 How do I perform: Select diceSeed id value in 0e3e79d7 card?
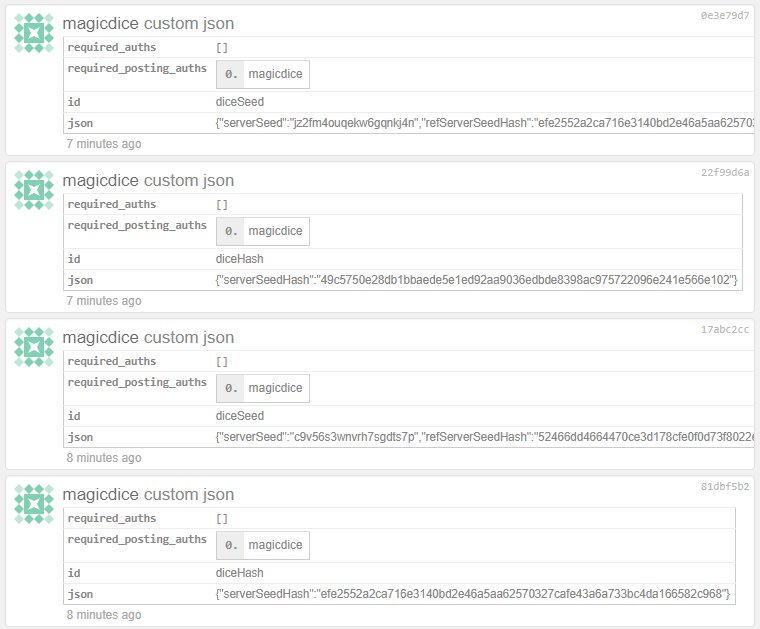(x=240, y=102)
